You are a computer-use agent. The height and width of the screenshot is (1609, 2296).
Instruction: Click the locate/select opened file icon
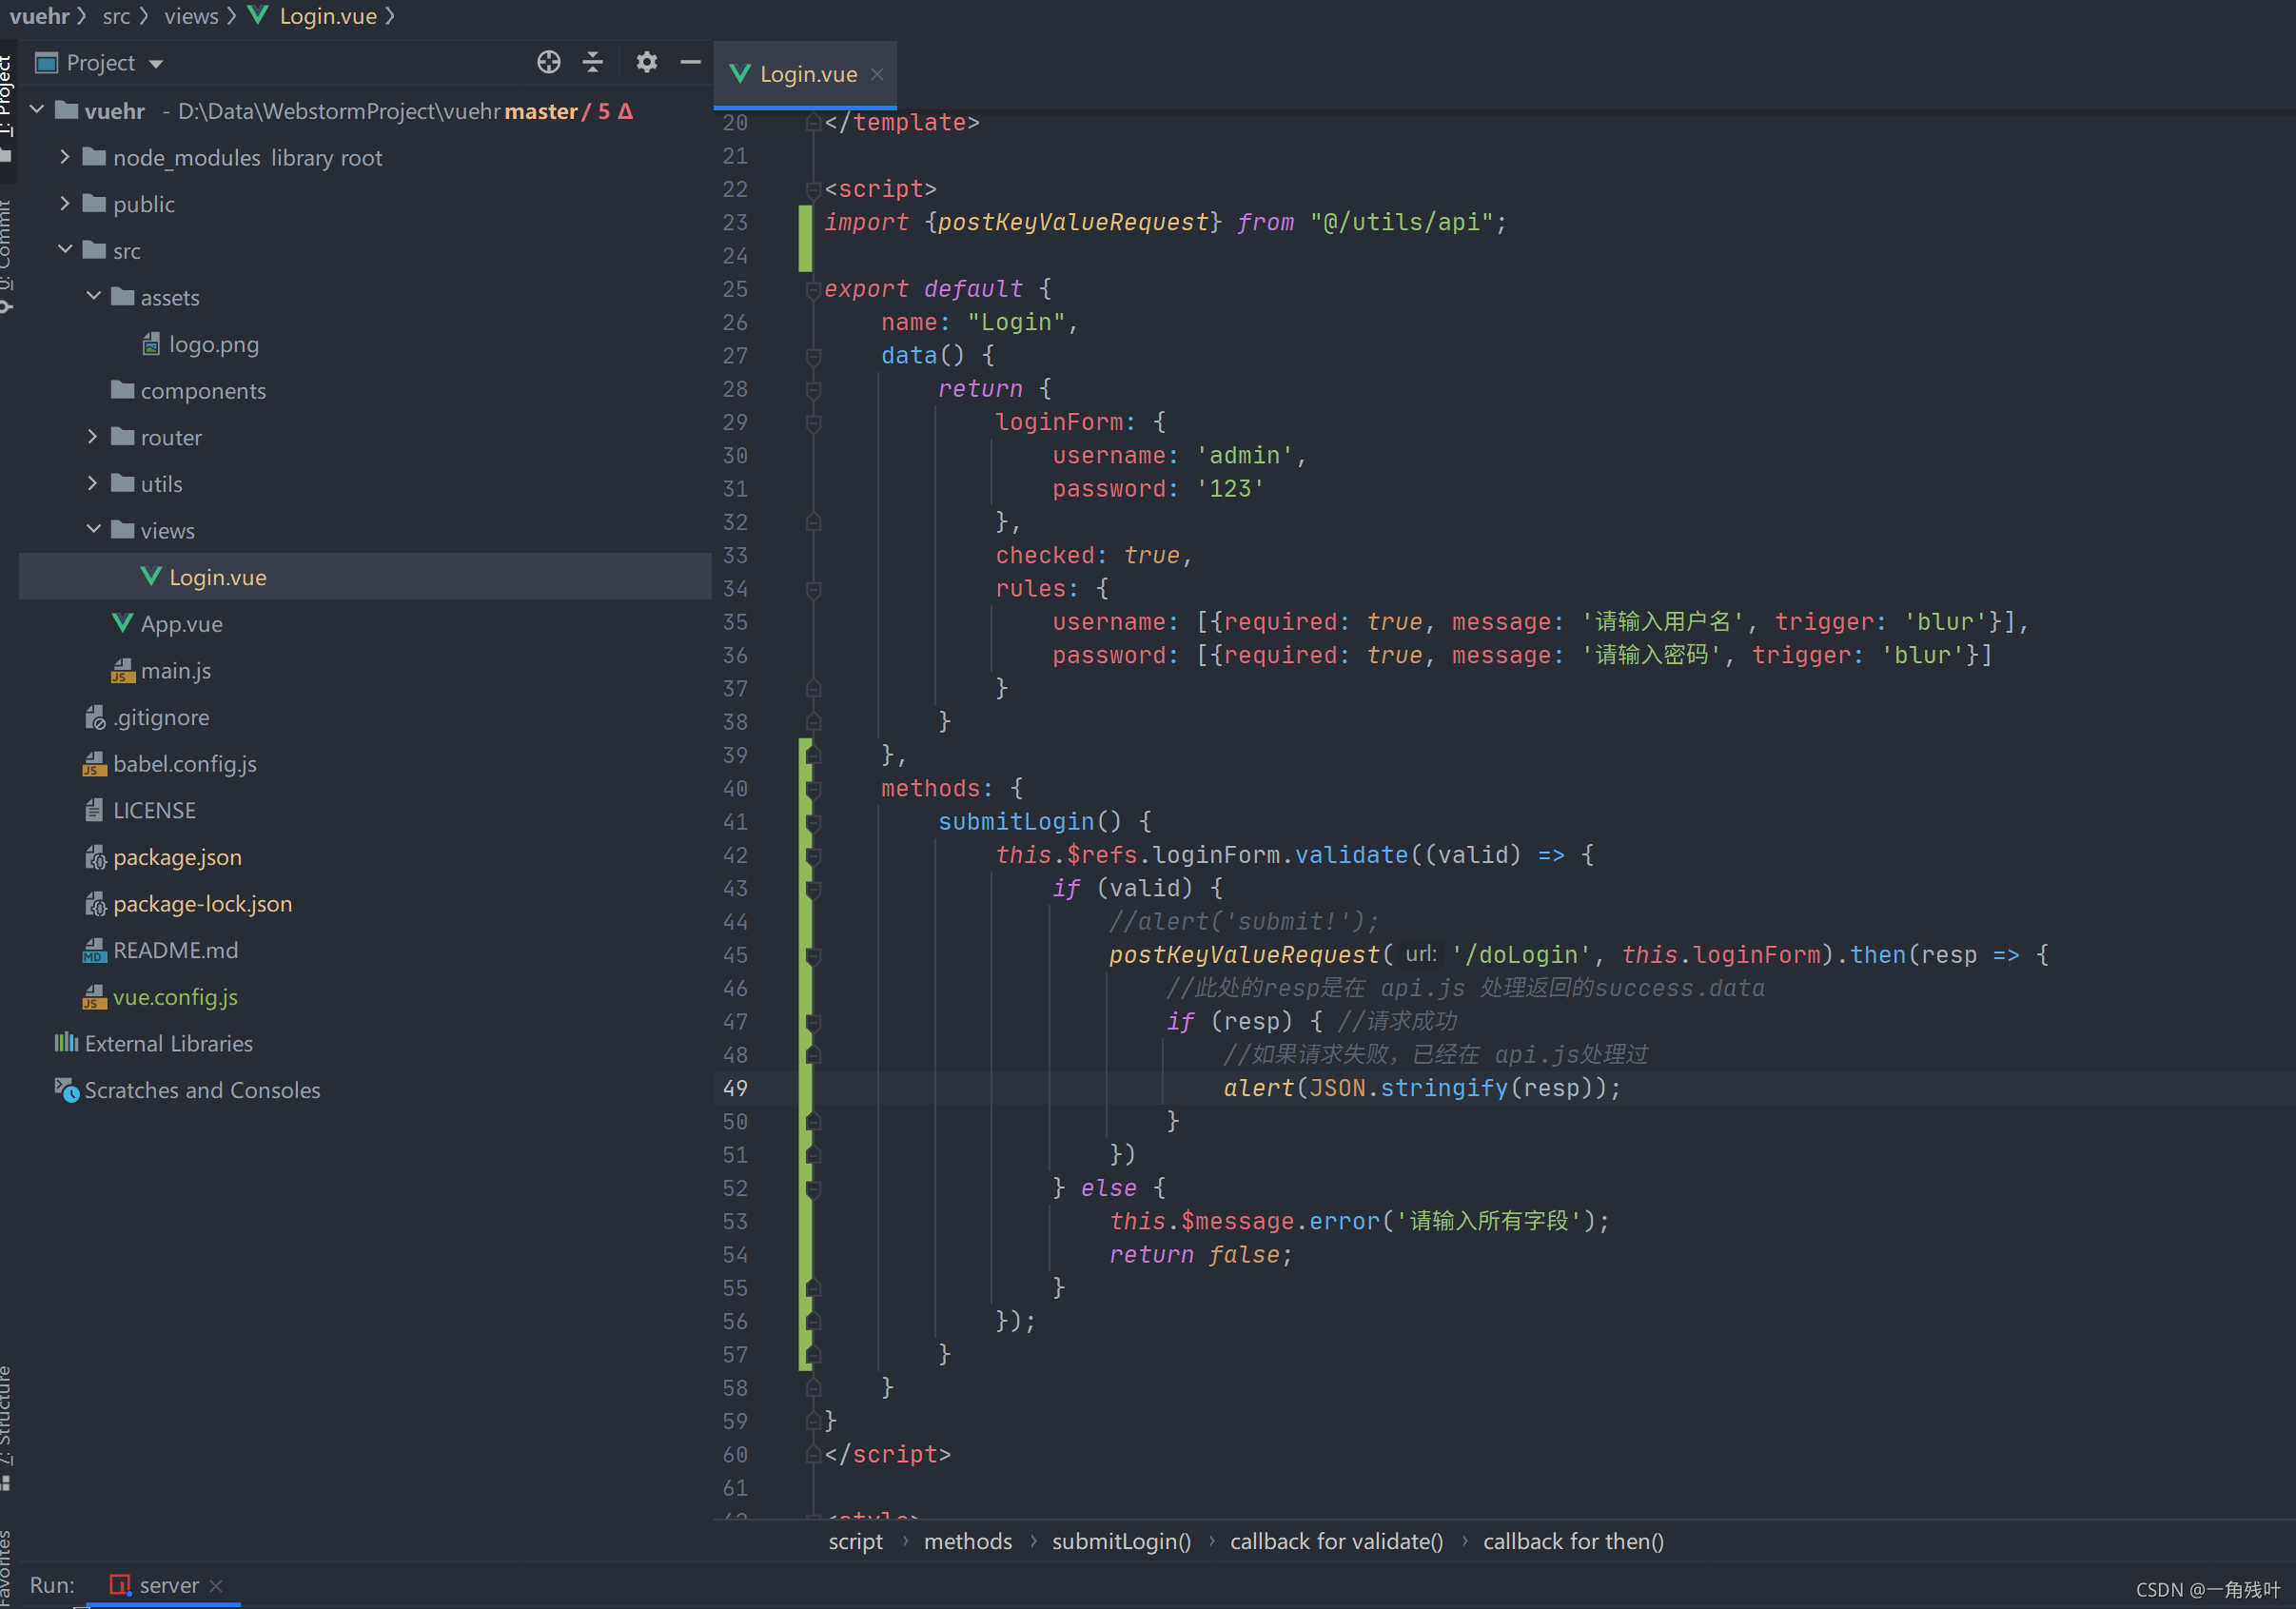(x=548, y=62)
